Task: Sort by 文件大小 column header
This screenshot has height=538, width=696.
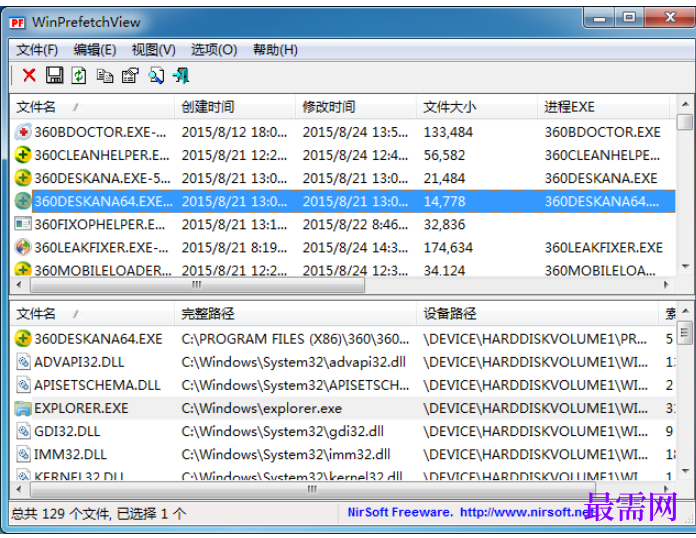Action: point(477,107)
